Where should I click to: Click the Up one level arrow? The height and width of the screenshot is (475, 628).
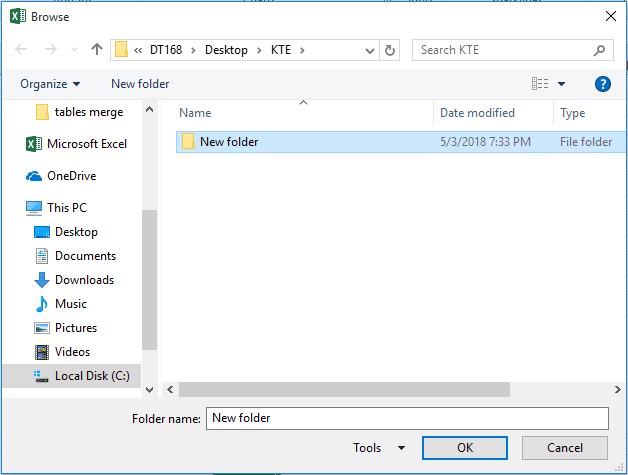(x=97, y=49)
